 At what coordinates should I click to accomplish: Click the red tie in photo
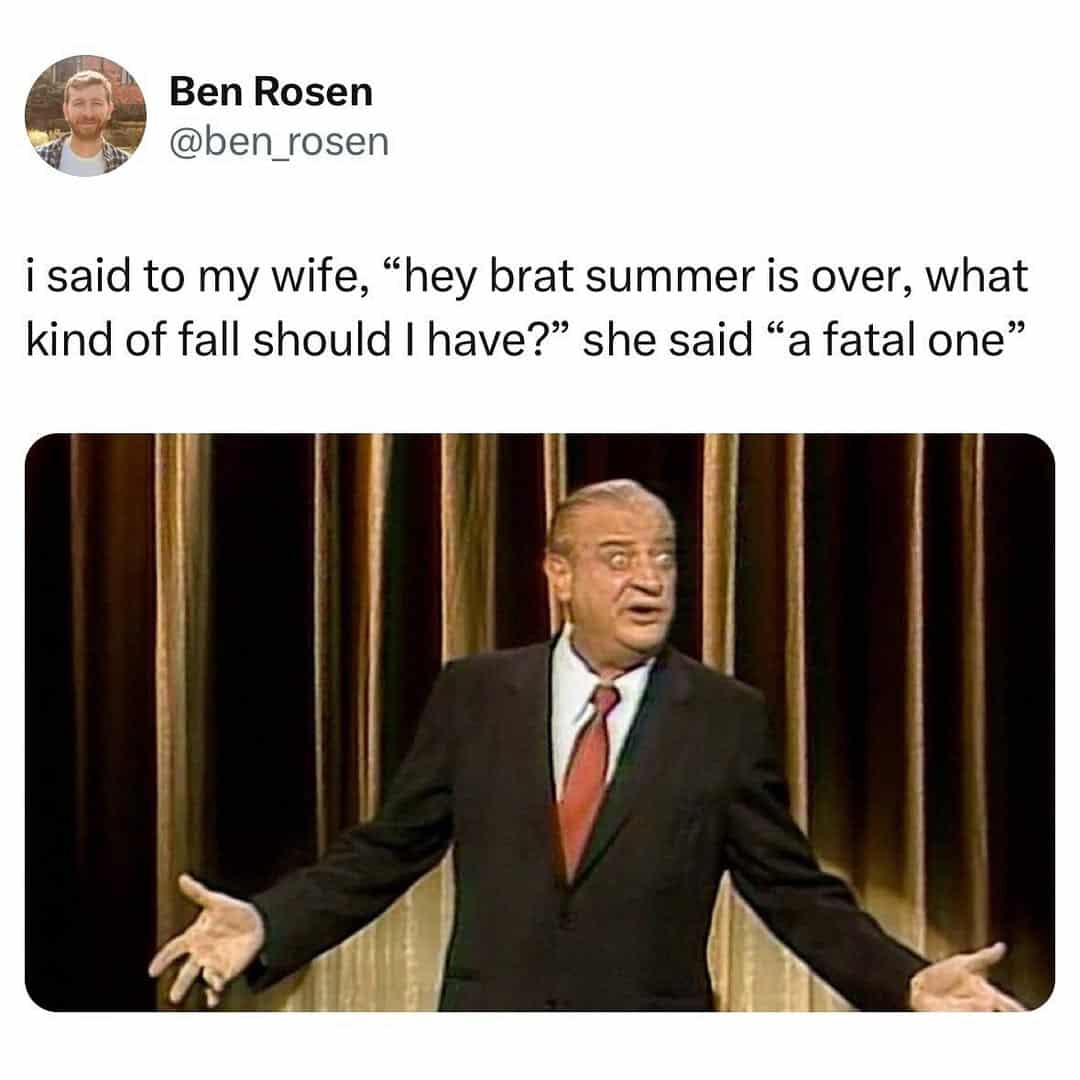click(585, 778)
